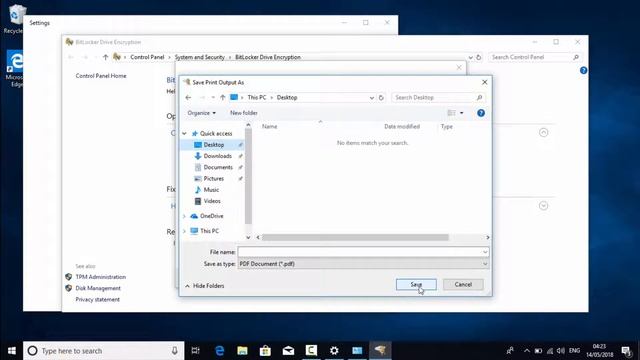Image resolution: width=640 pixels, height=360 pixels.
Task: Open Control Panel Home link
Action: click(x=101, y=76)
